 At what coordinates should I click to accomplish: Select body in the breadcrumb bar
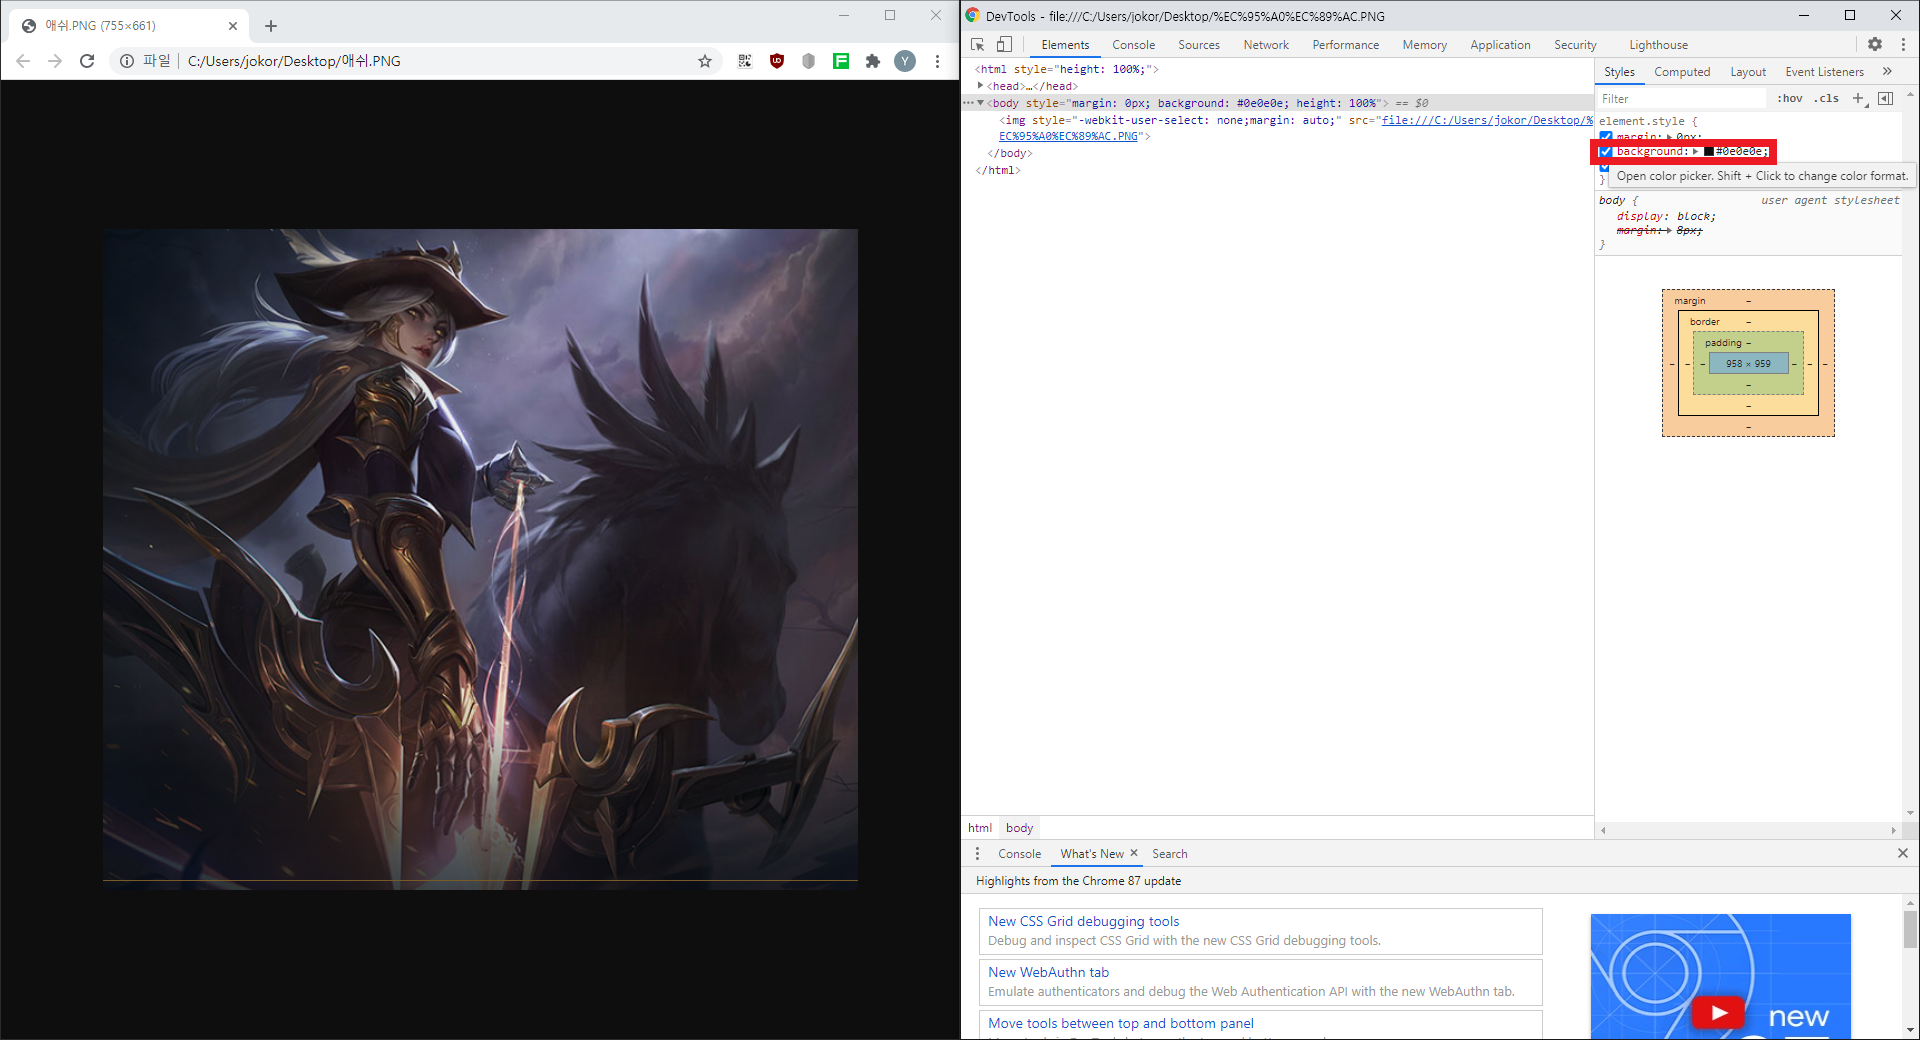click(x=1019, y=828)
